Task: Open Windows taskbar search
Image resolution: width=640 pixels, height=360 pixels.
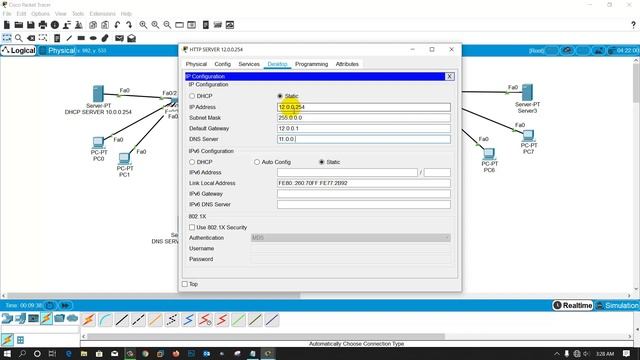Action: click(x=22, y=353)
